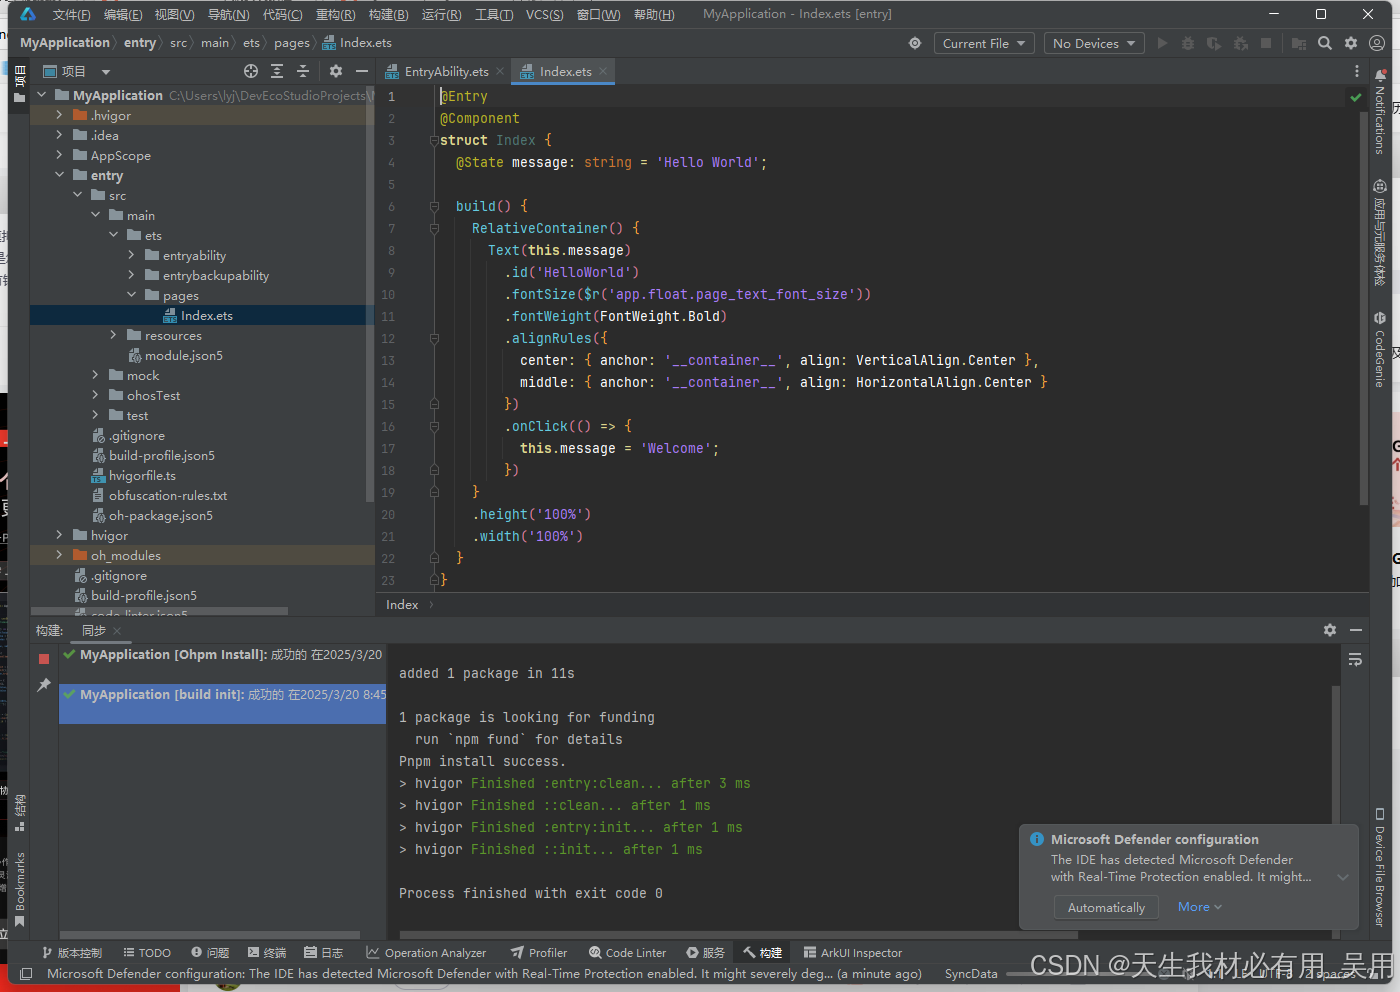
Task: Expand the resources folder
Action: pyautogui.click(x=113, y=335)
